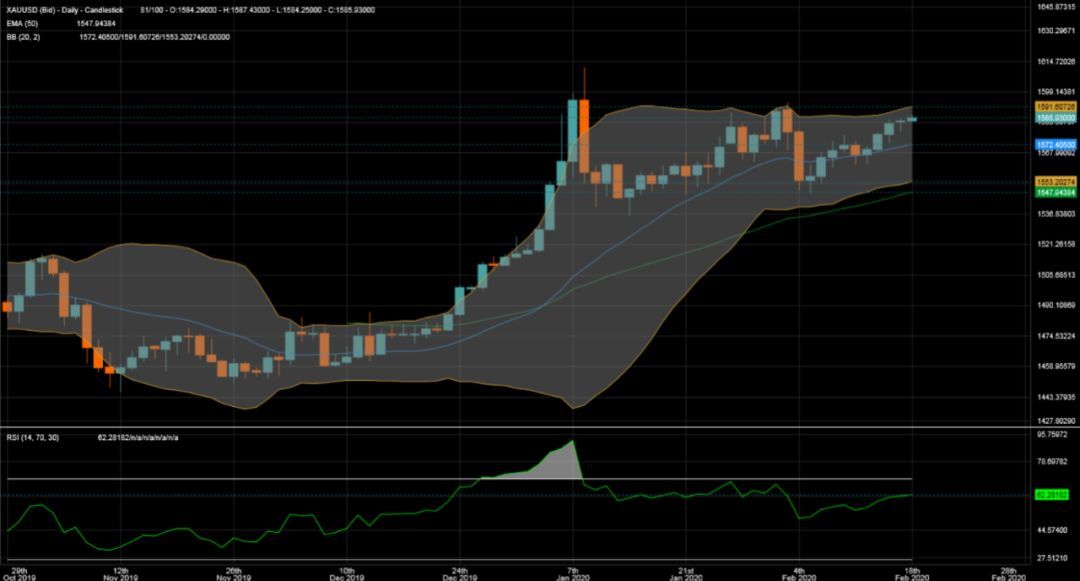The height and width of the screenshot is (581, 1080).
Task: Click the 1443.37935 price axis label
Action: pyautogui.click(x=1056, y=397)
